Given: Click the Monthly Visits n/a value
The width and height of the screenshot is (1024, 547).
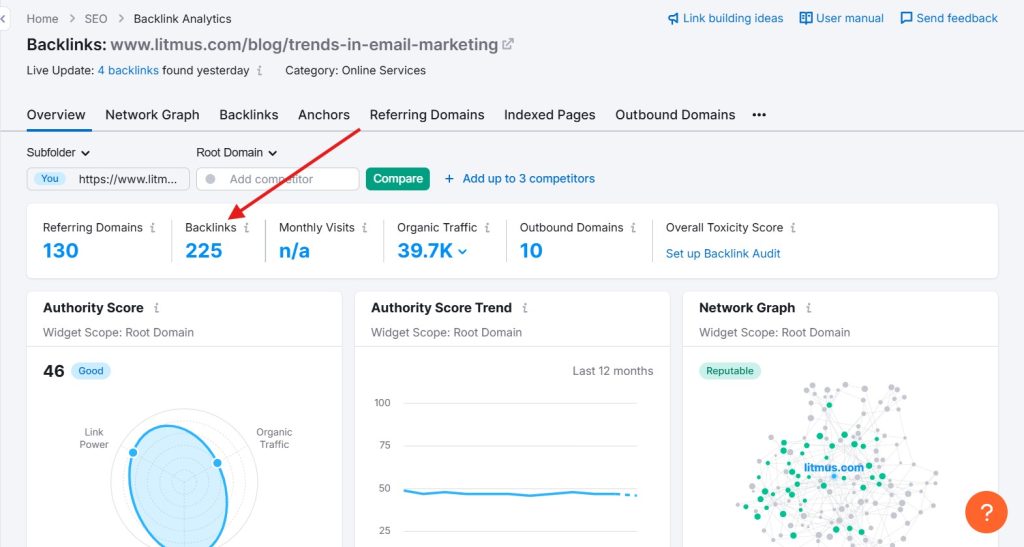Looking at the screenshot, I should (x=295, y=251).
